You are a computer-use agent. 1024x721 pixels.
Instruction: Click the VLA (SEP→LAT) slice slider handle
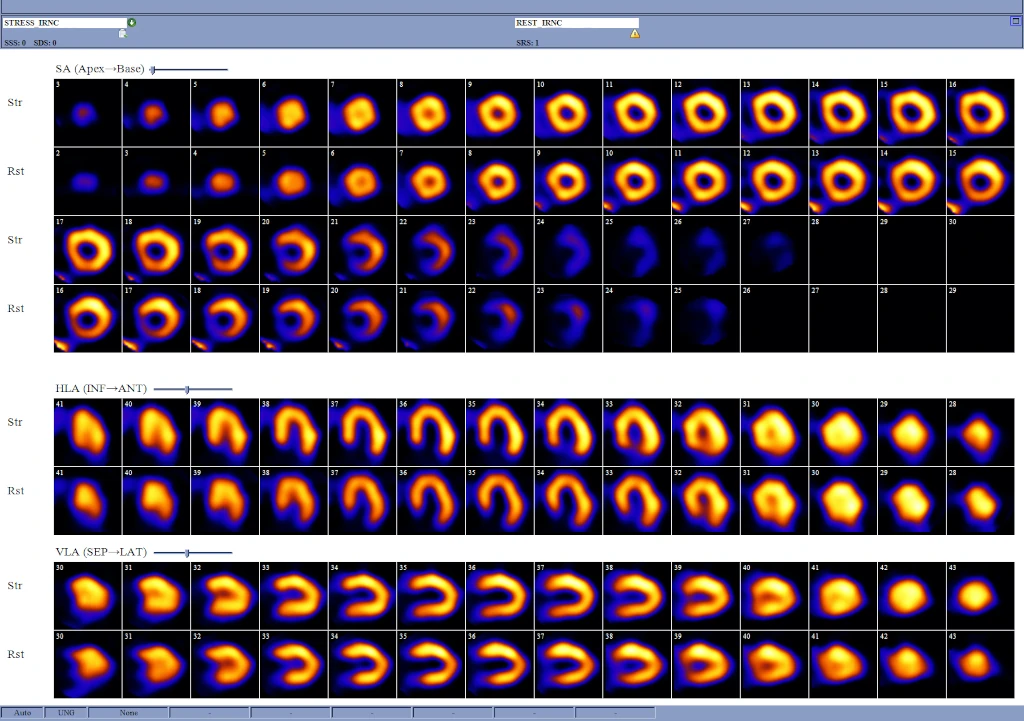pyautogui.click(x=187, y=552)
